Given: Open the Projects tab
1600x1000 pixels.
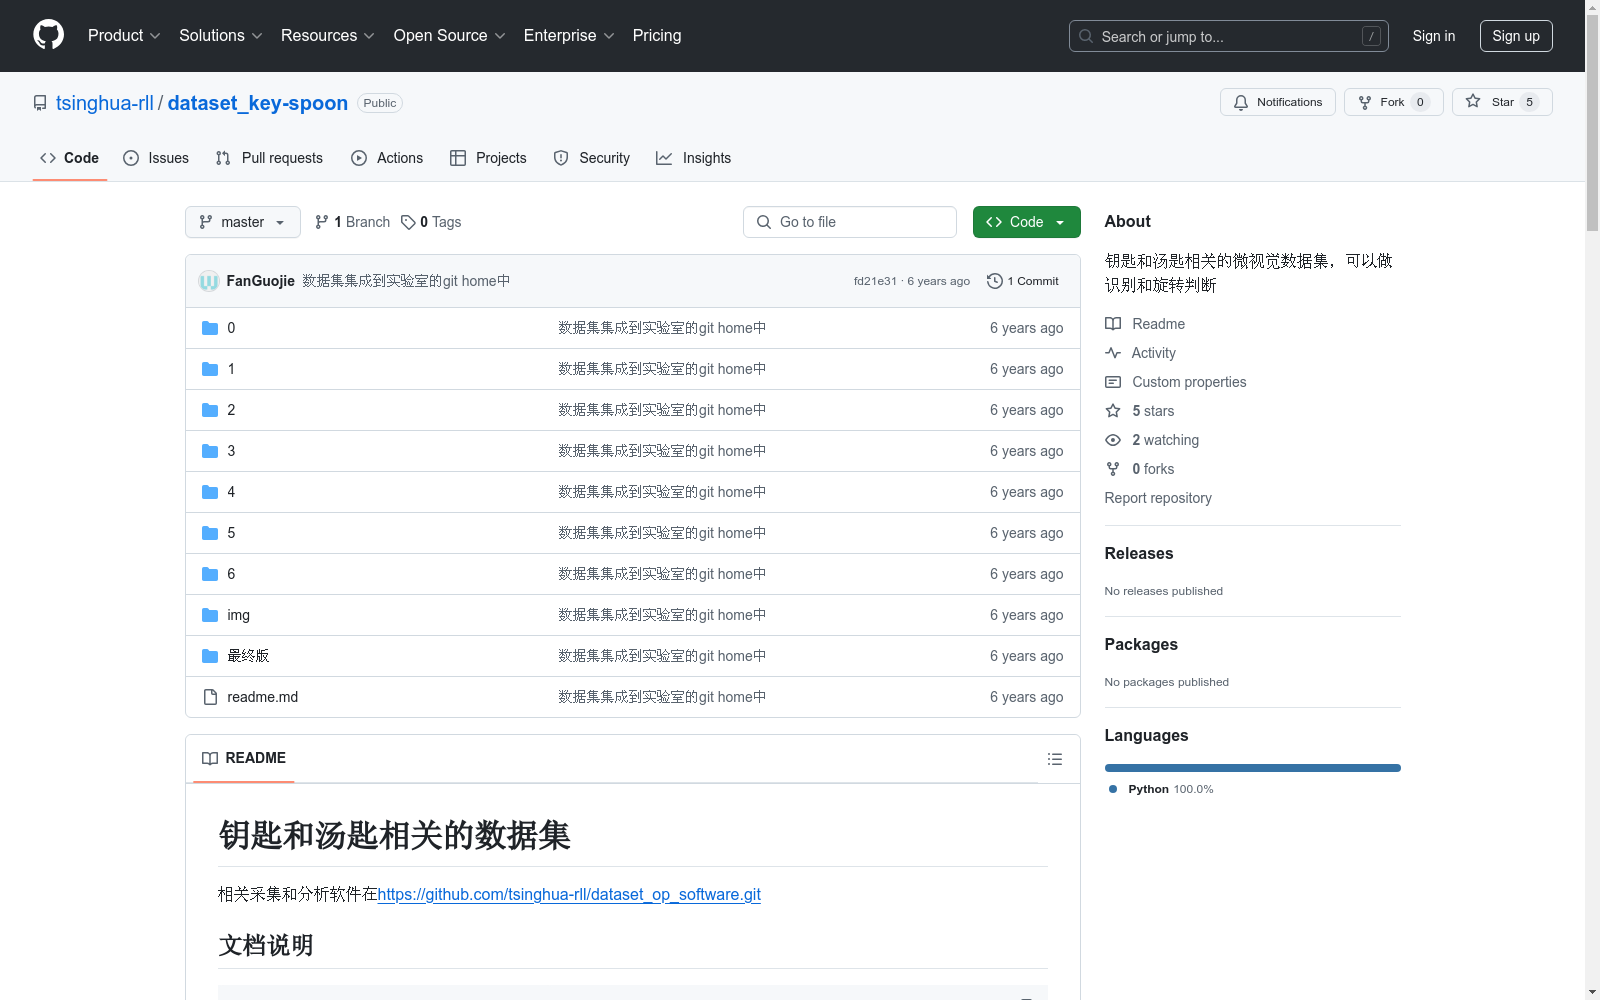Looking at the screenshot, I should (x=488, y=158).
